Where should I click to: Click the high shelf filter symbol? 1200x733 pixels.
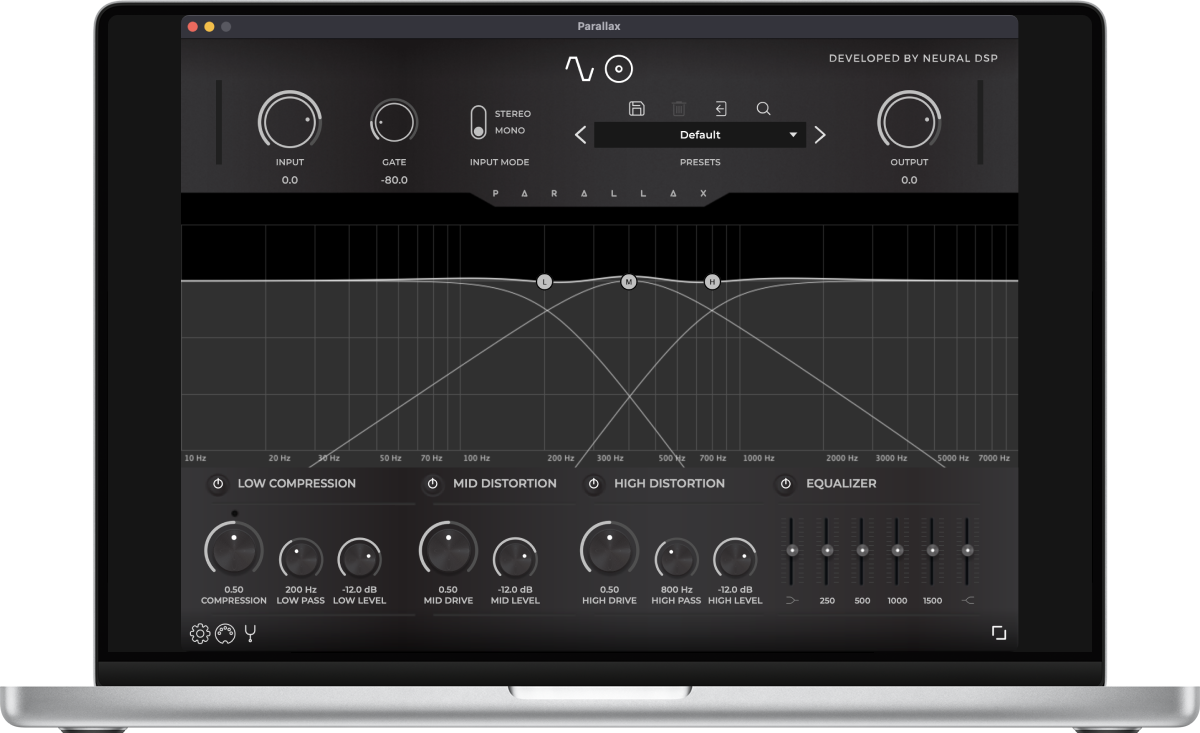tap(967, 601)
